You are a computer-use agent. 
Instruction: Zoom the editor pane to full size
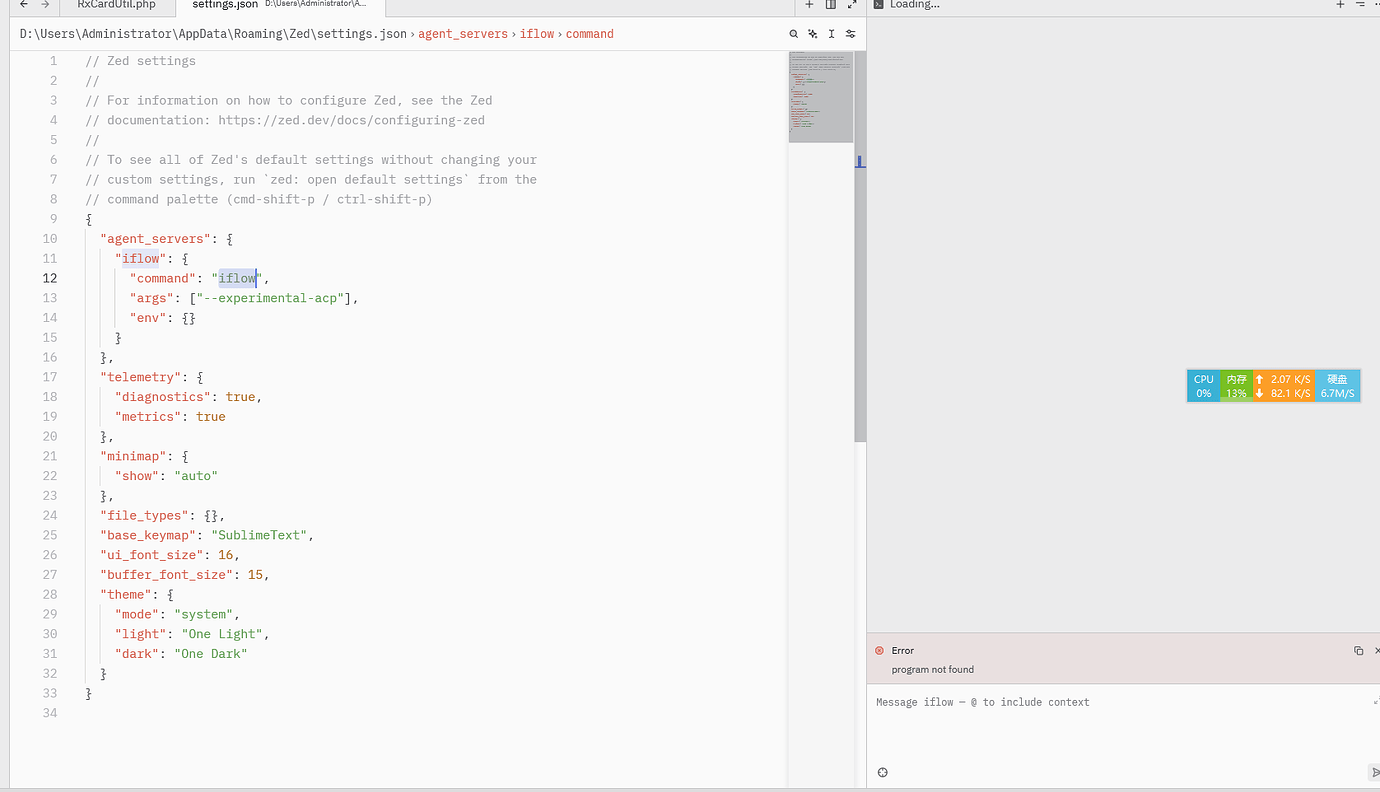[x=852, y=5]
